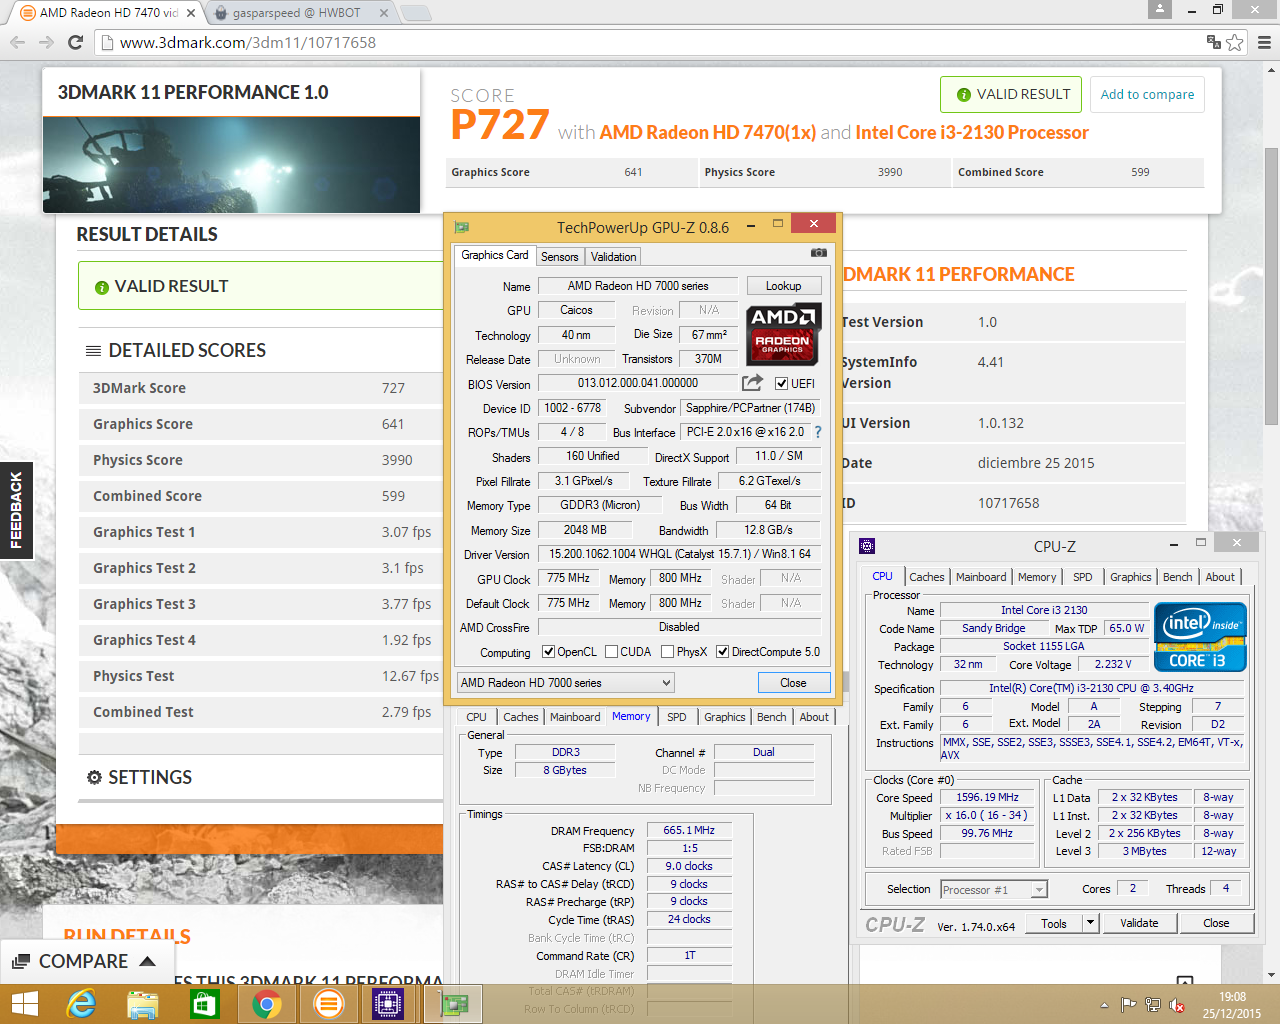Open Internet Explorer from taskbar
The height and width of the screenshot is (1024, 1280).
81,1004
